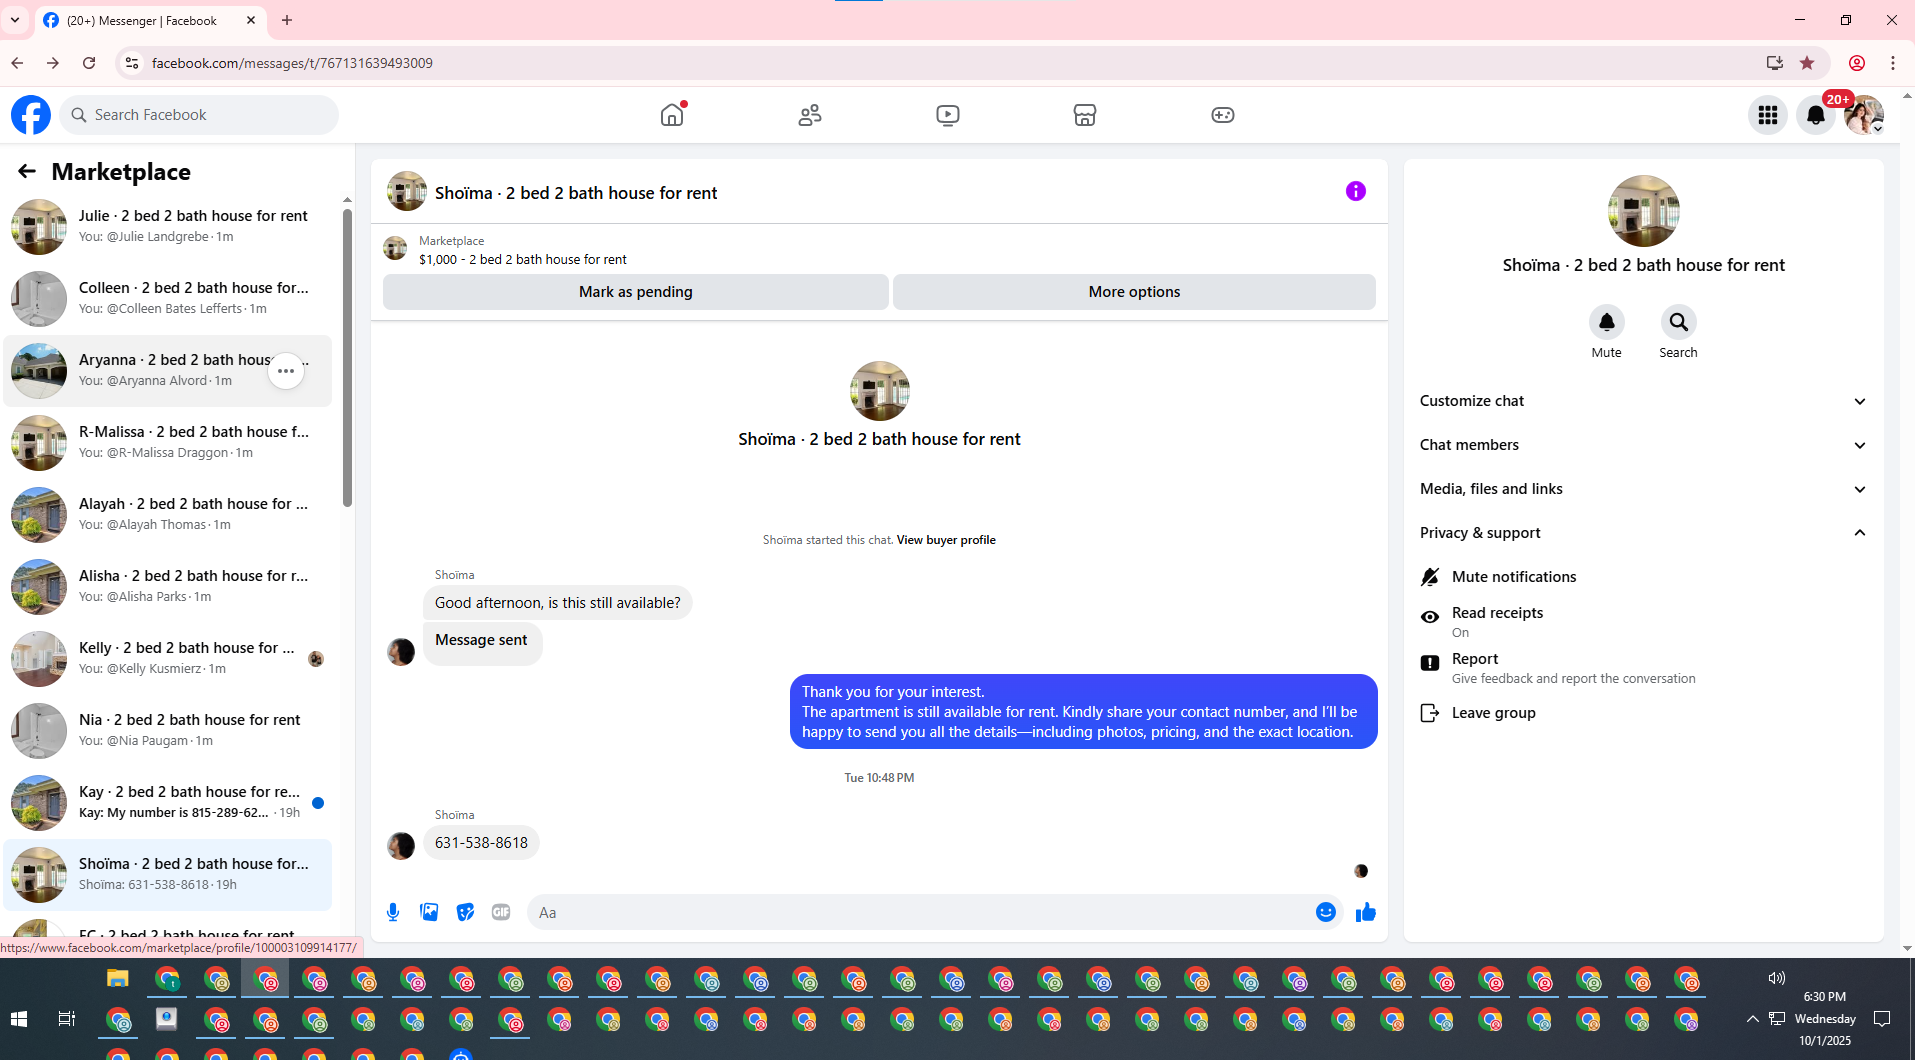Open the Chrome three-dot menu
Viewport: 1915px width, 1060px height.
(1893, 63)
